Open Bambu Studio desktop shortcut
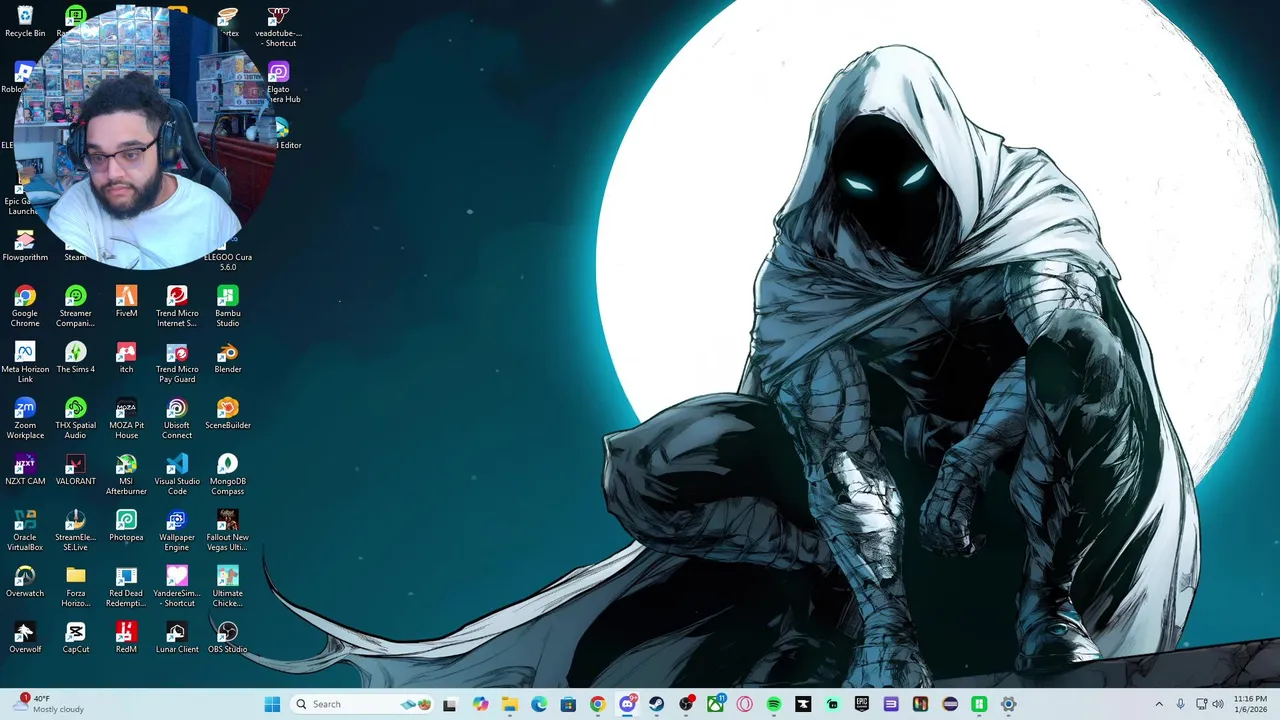1280x720 pixels. tap(228, 306)
